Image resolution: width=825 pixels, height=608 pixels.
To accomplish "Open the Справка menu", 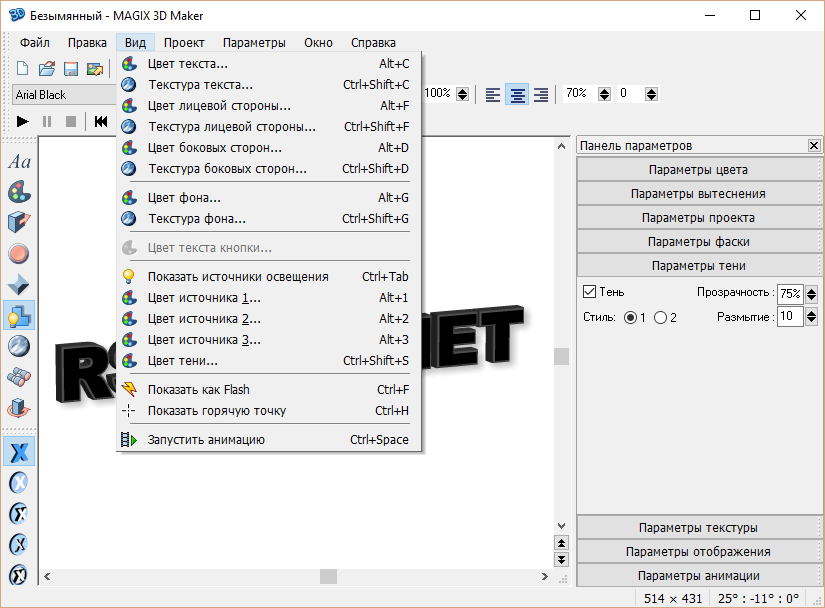I will [373, 43].
